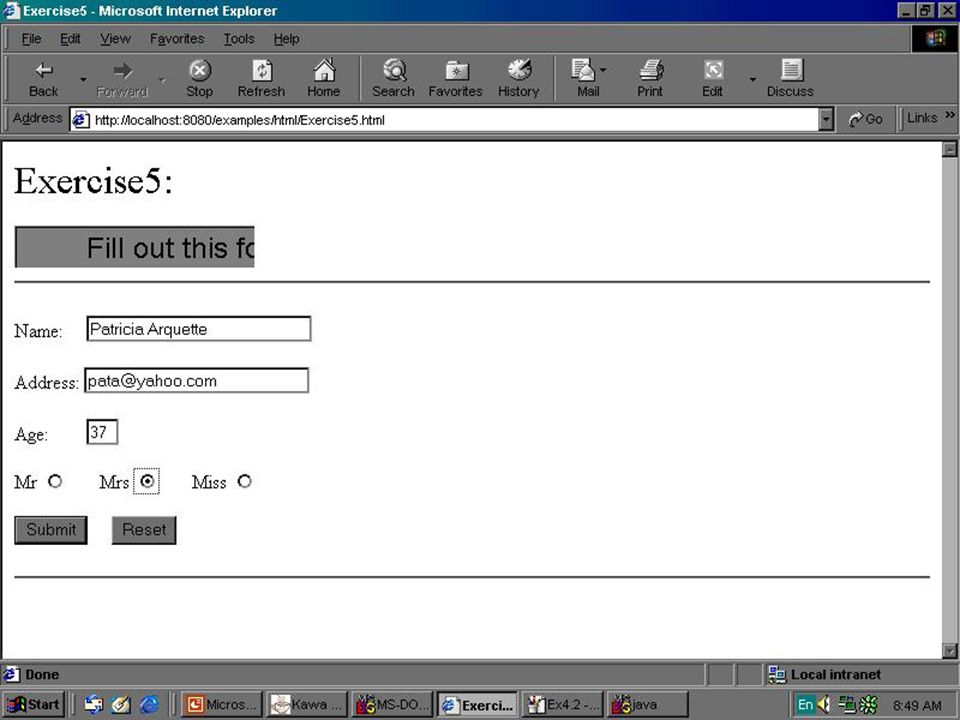Launch Internet Explorer from quick launch
Screen dimensions: 960x720
(x=149, y=705)
